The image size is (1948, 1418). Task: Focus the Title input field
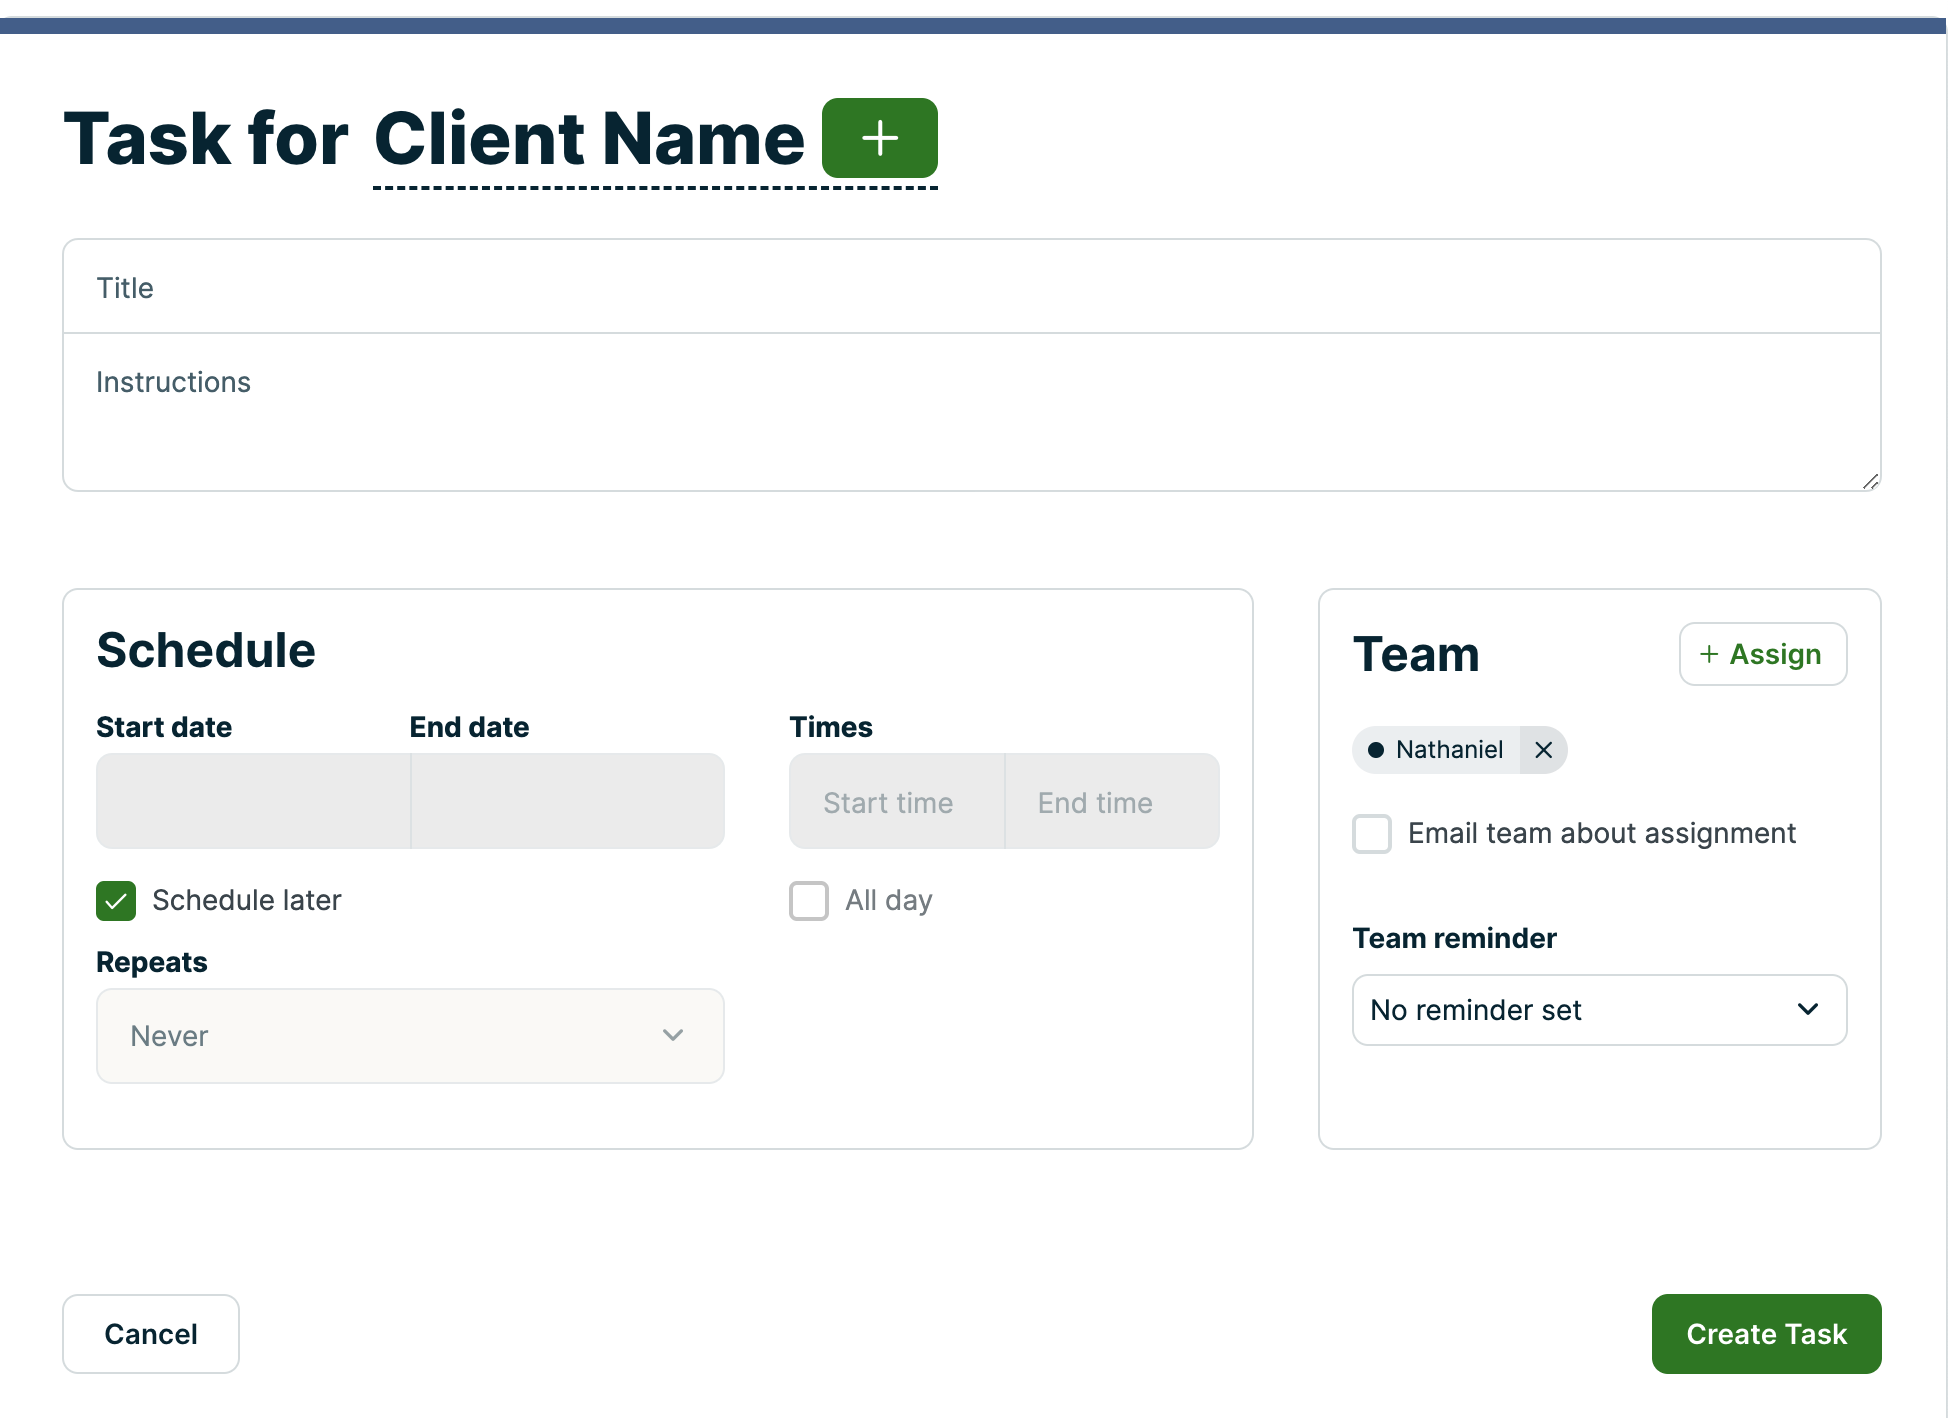[971, 287]
